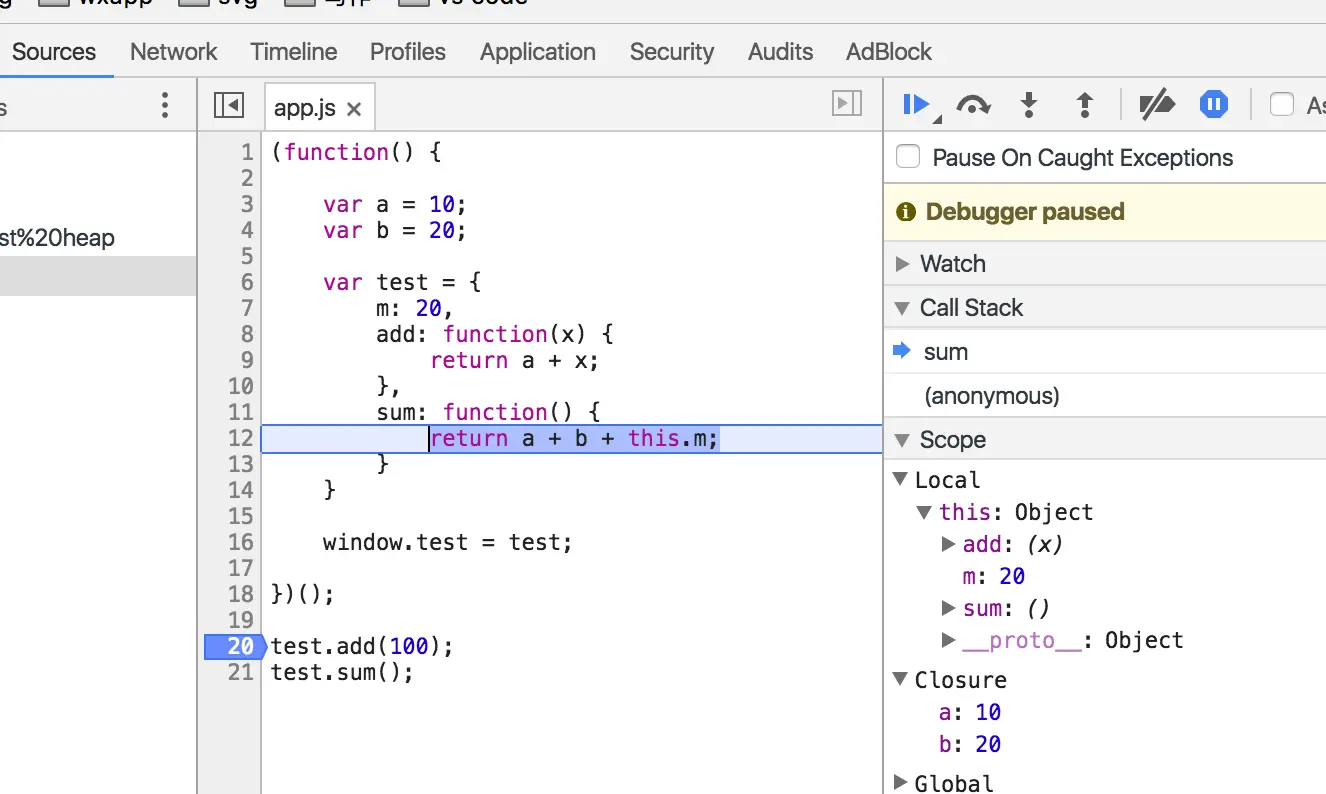Collapse the Closure scope
This screenshot has width=1326, height=794.
coord(900,679)
